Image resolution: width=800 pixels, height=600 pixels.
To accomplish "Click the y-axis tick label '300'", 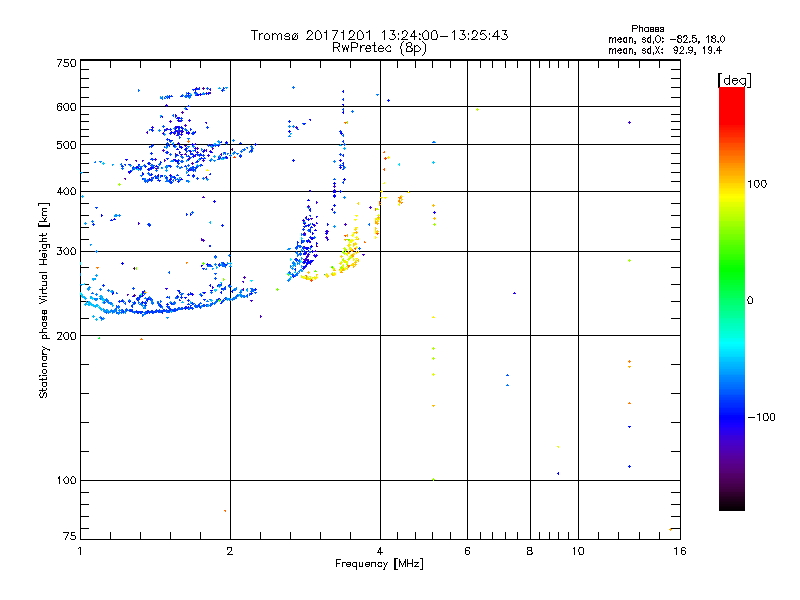I will pos(66,252).
